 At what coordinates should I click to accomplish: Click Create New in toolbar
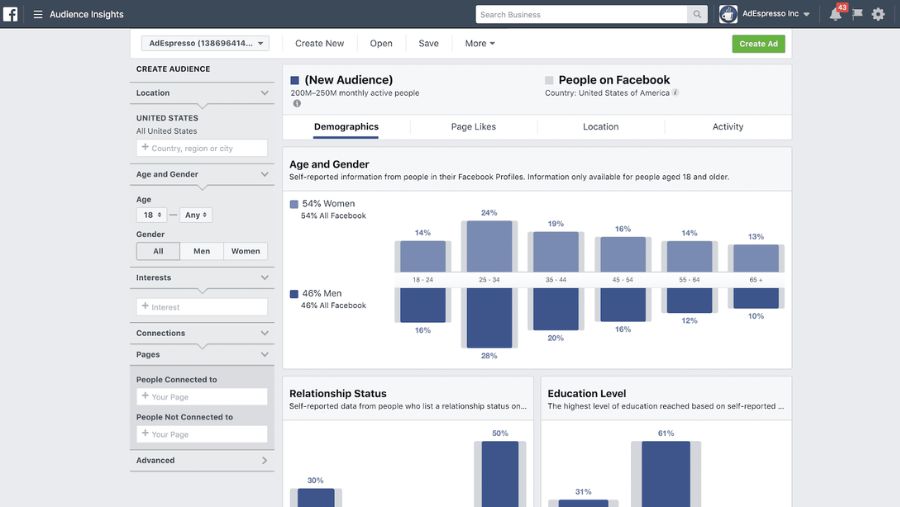point(320,43)
